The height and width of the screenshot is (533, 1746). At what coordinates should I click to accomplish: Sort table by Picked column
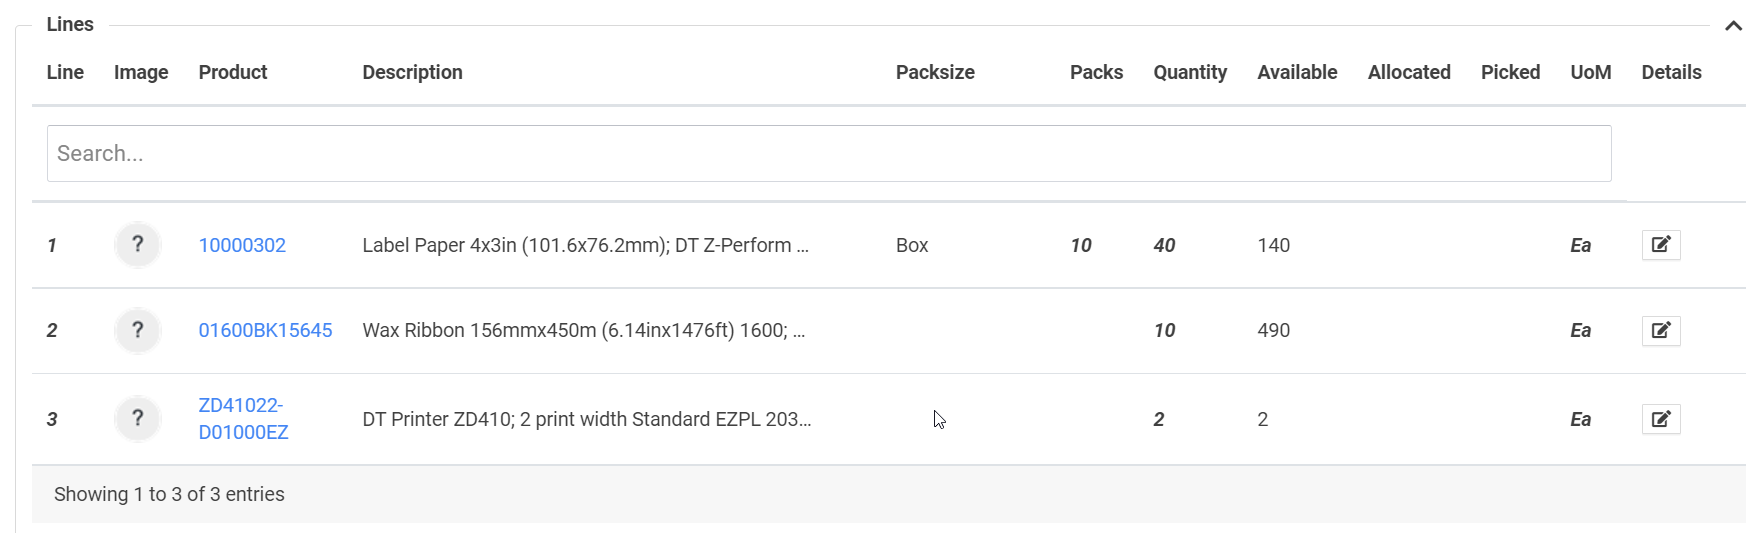[1510, 72]
